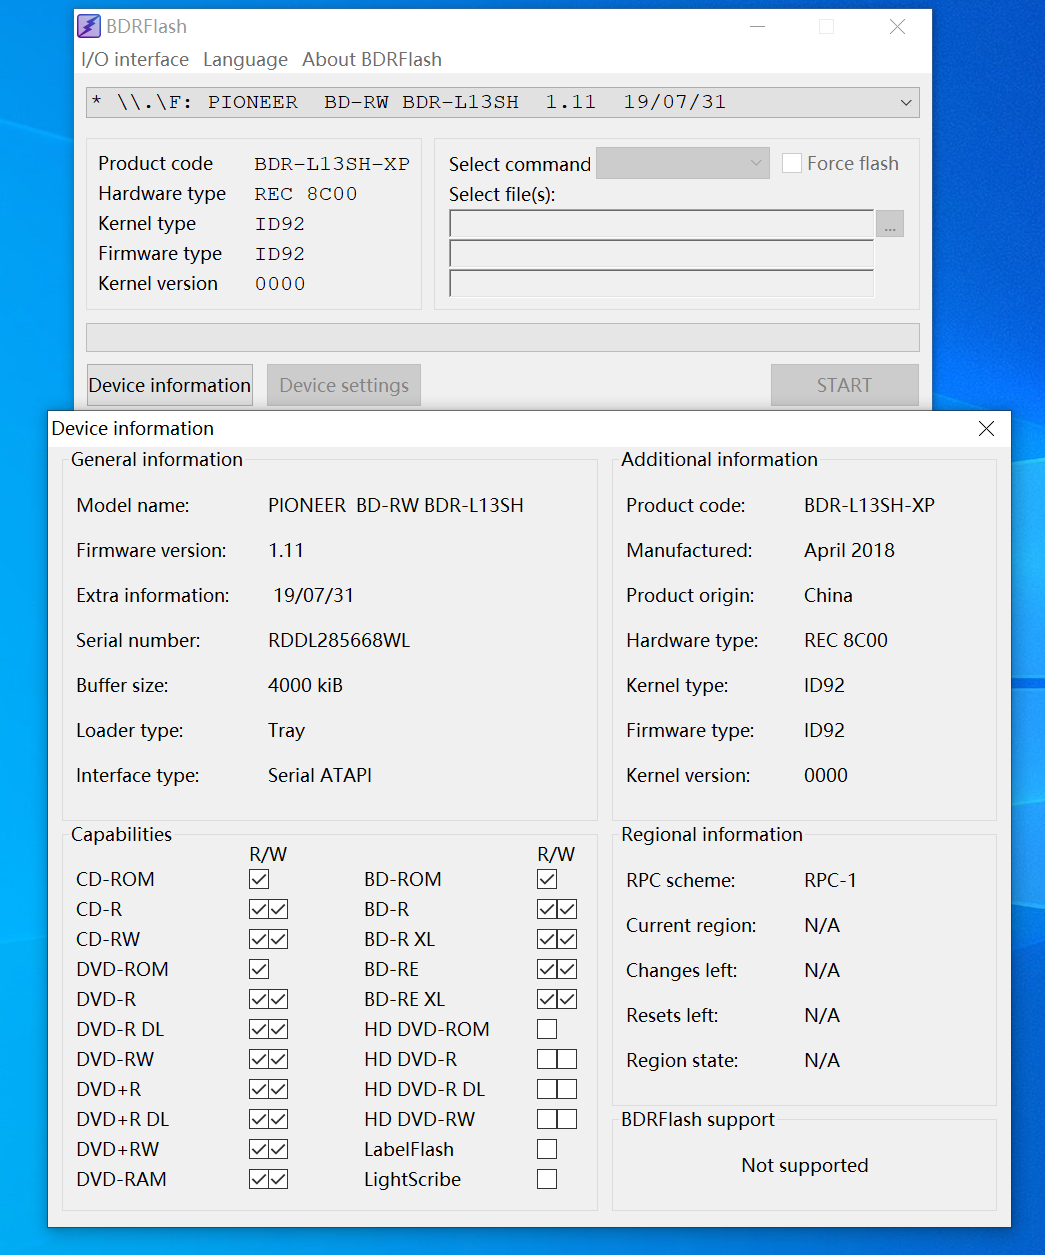Open the About BDRFlash menu
This screenshot has width=1045, height=1255.
click(372, 60)
